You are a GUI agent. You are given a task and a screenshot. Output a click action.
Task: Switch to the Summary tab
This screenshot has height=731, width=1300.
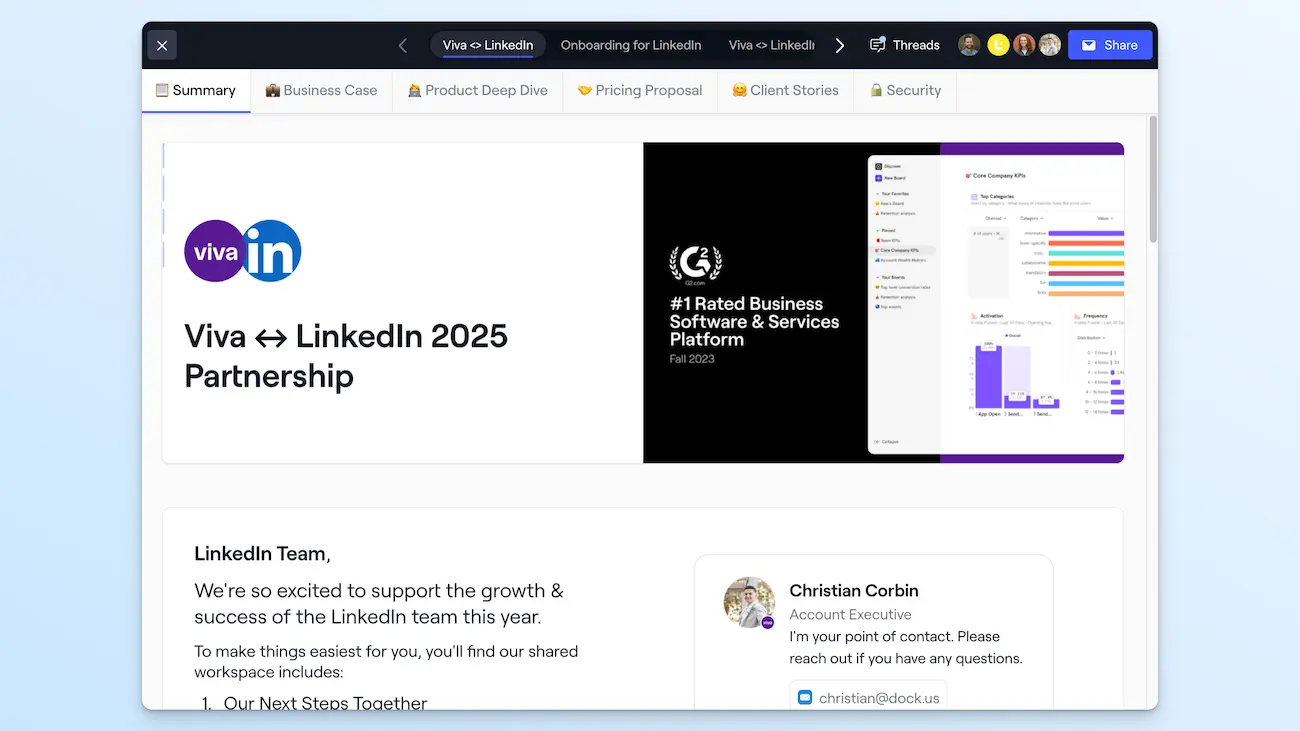coord(196,90)
